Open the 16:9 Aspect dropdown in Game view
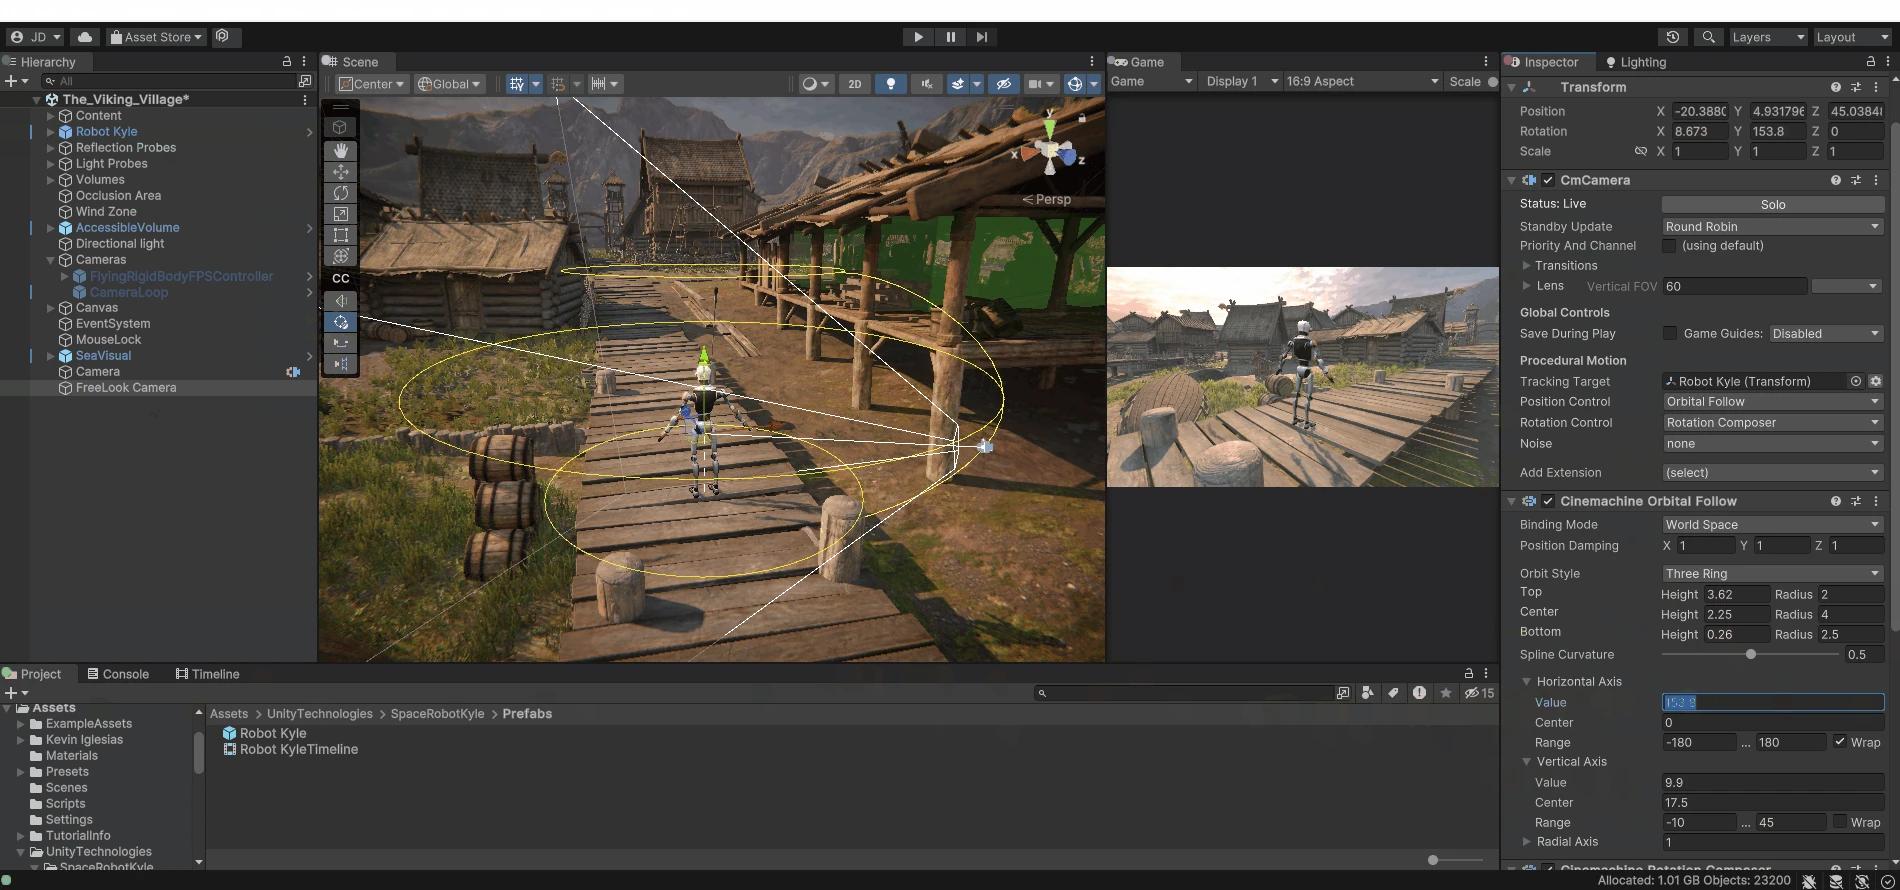The image size is (1900, 890). click(x=1362, y=82)
